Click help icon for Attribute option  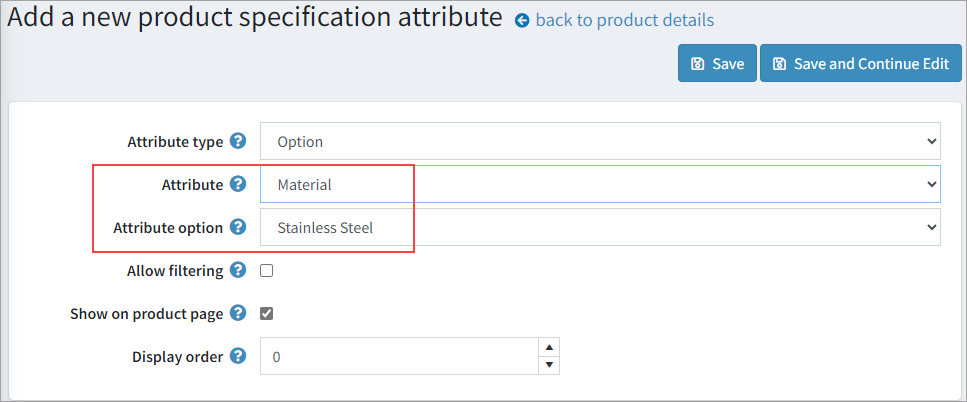click(237, 227)
